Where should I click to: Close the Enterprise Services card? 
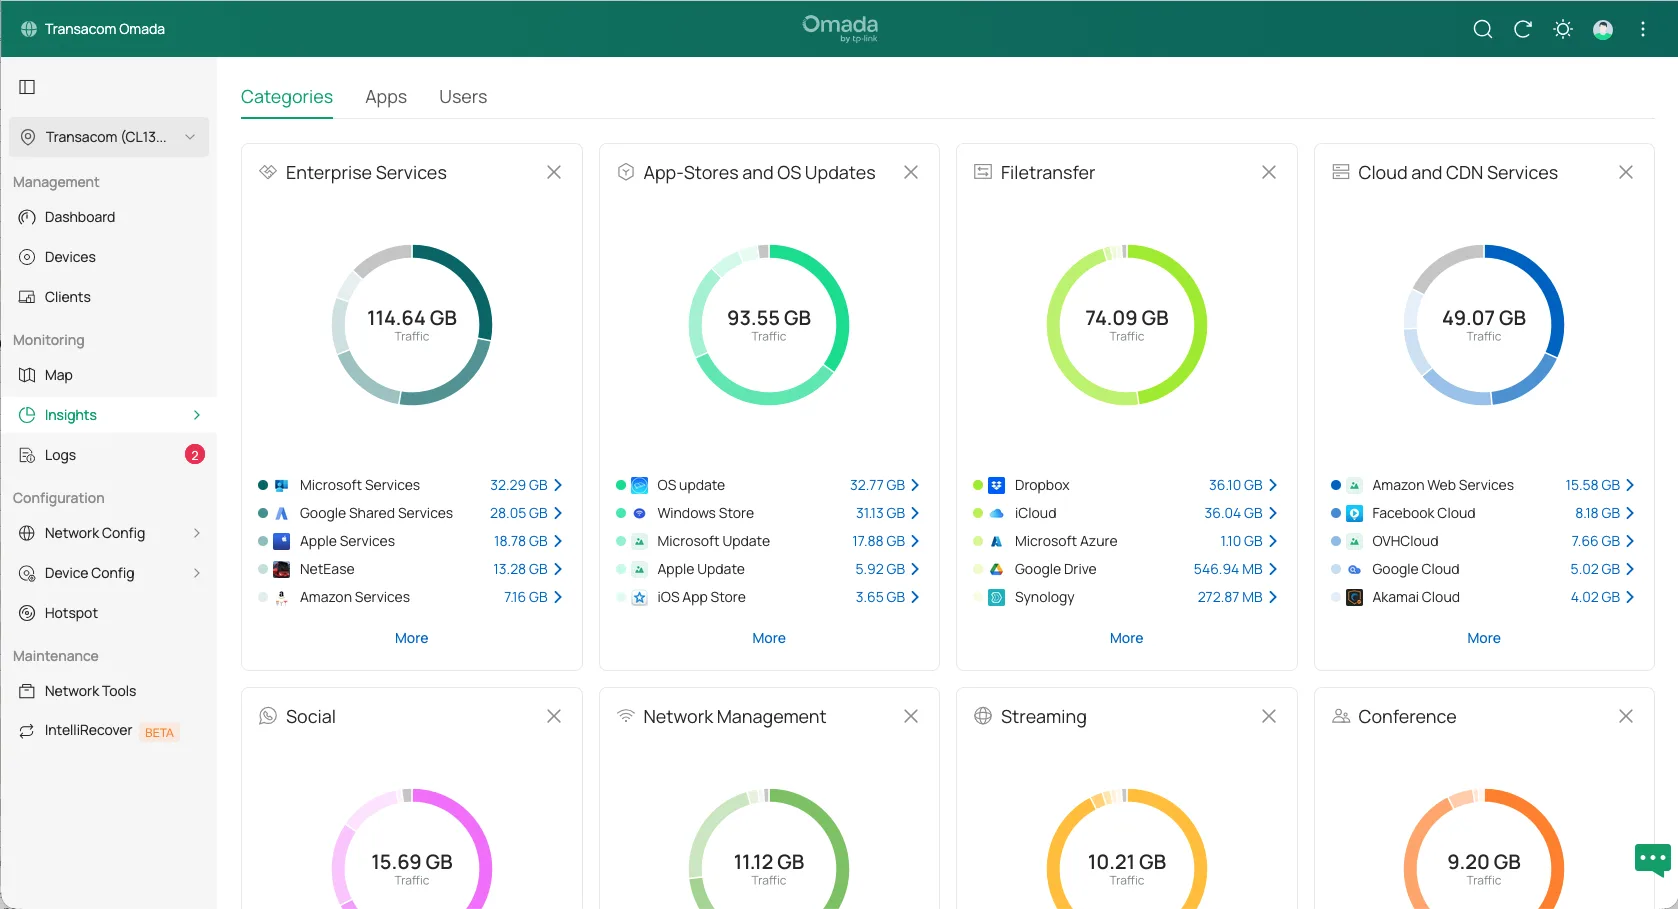pos(554,172)
